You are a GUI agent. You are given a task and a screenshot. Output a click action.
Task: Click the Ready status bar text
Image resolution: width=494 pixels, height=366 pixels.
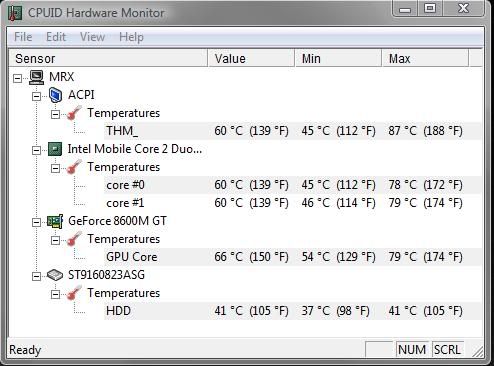coord(25,350)
